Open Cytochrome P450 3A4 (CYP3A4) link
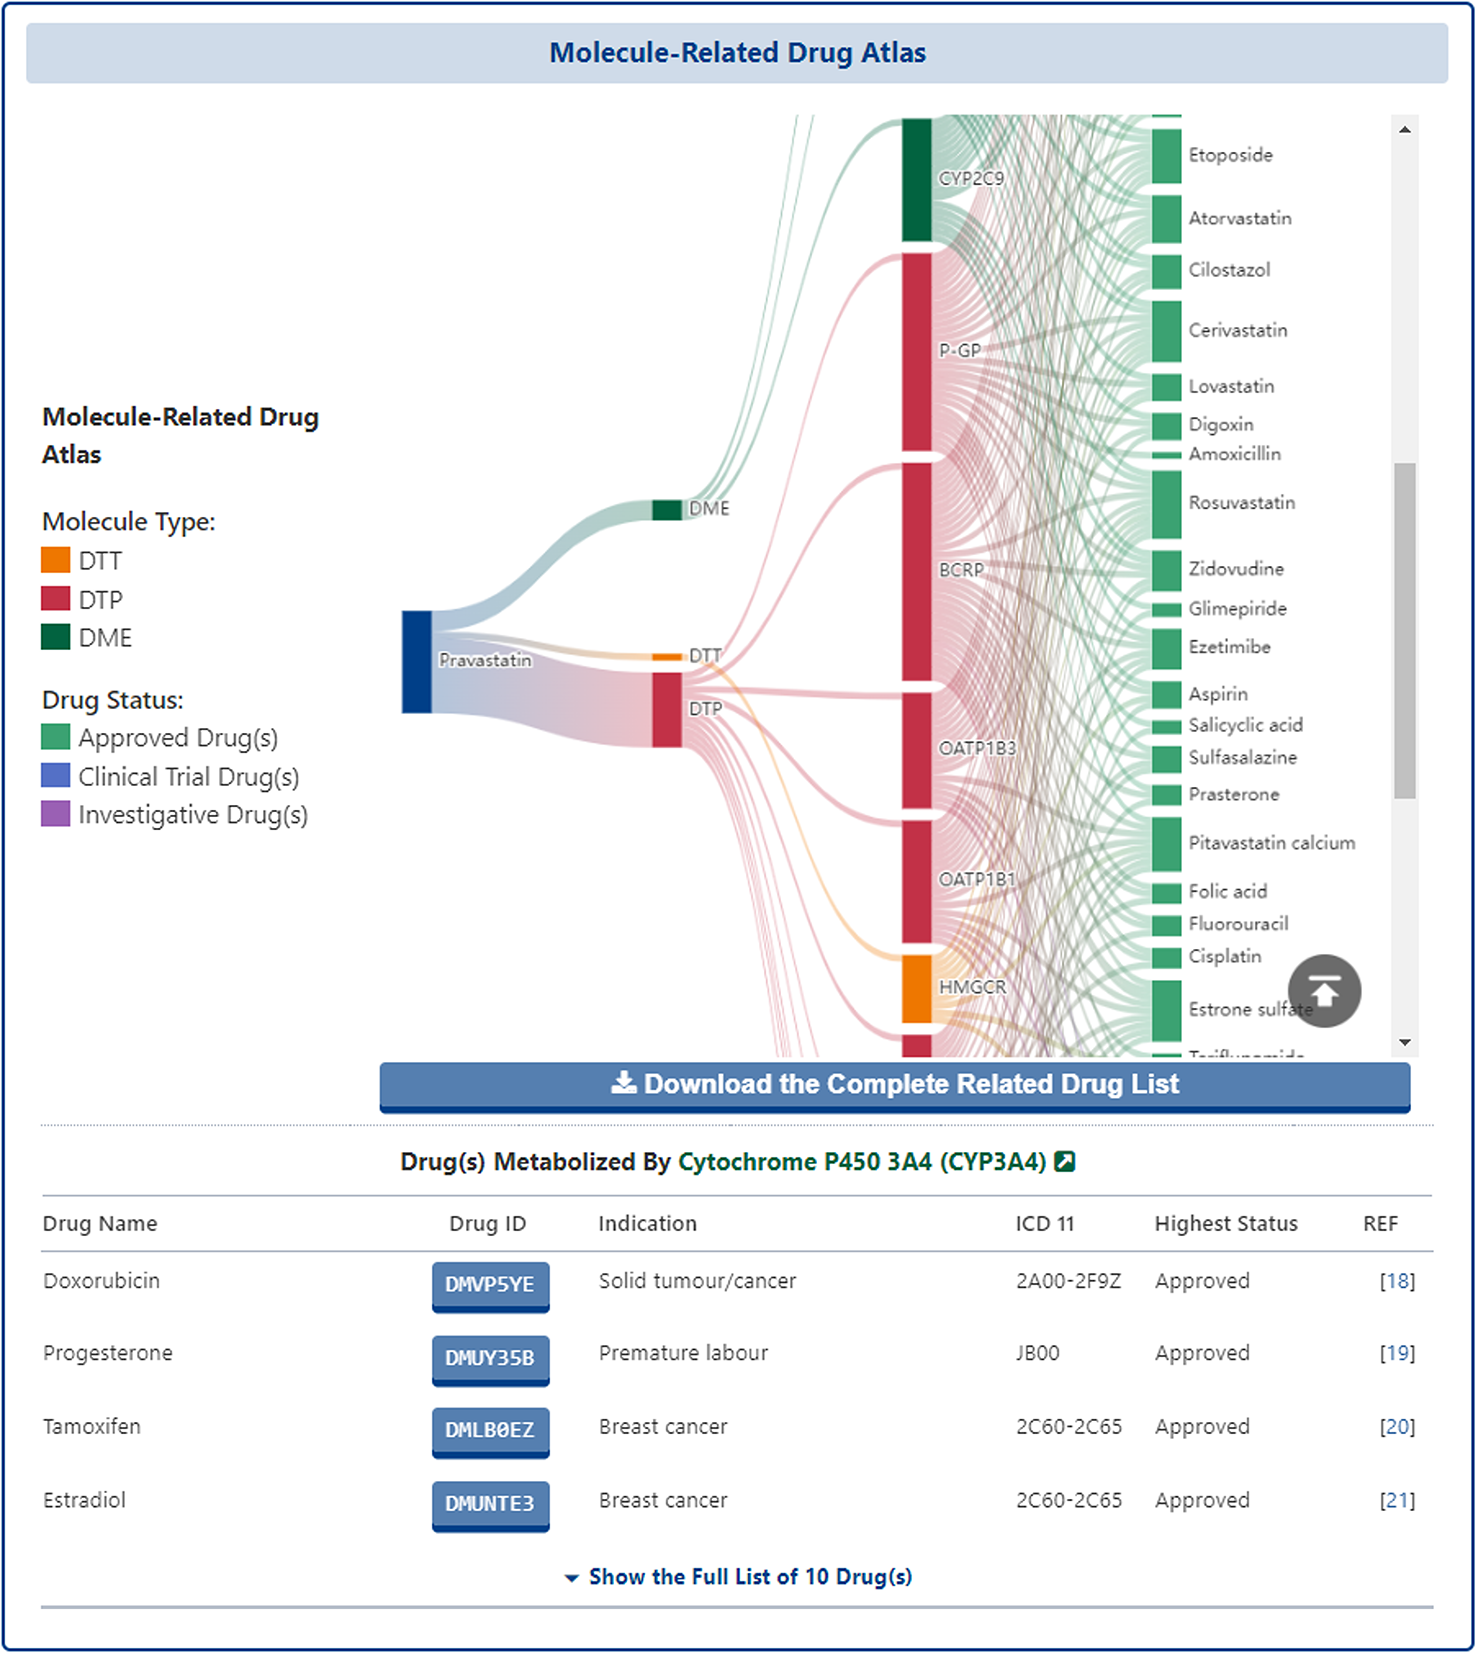This screenshot has width=1476, height=1674. 861,1162
